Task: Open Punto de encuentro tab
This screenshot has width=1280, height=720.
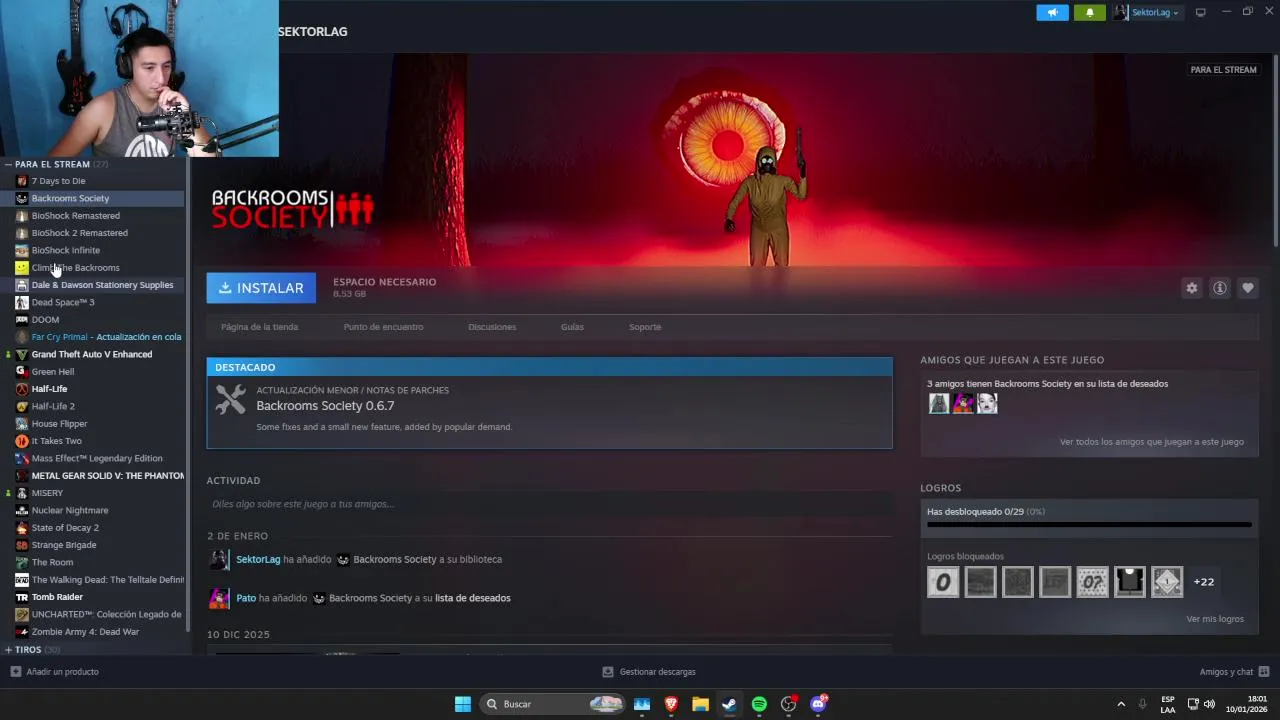Action: (x=383, y=327)
